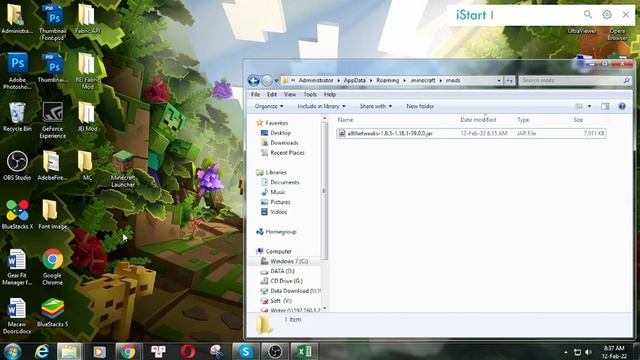Open Windows 7 (C:) drive
This screenshot has width=640, height=360.
(284, 261)
